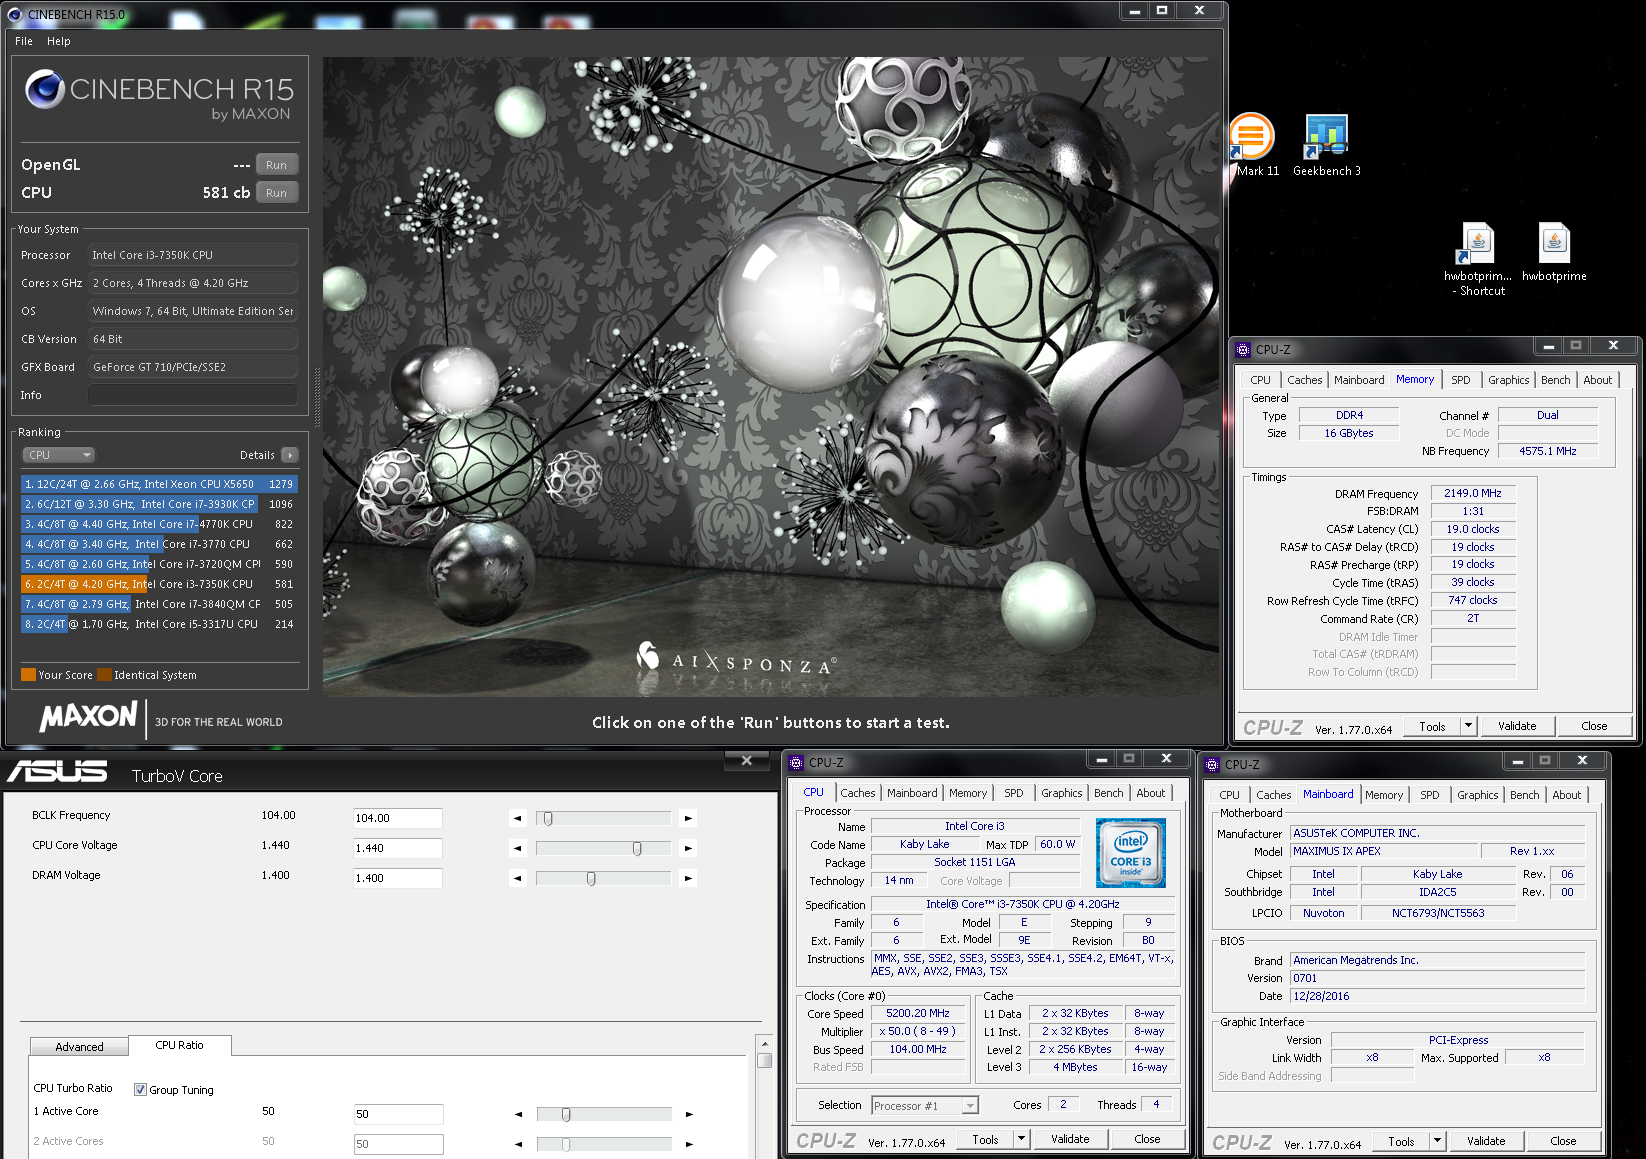Click the Details arrow button in Ranking
This screenshot has height=1159, width=1646.
pos(290,455)
